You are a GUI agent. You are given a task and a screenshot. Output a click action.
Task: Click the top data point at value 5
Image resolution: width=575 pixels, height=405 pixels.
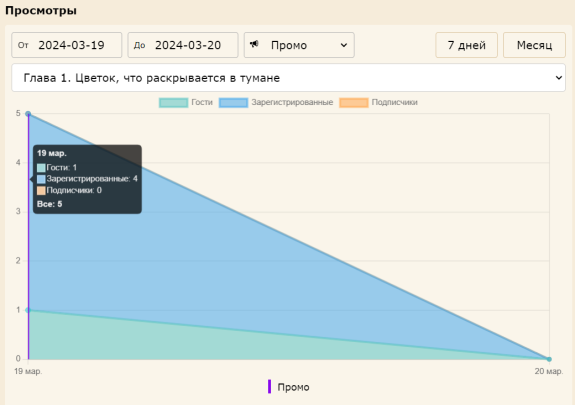click(x=28, y=114)
